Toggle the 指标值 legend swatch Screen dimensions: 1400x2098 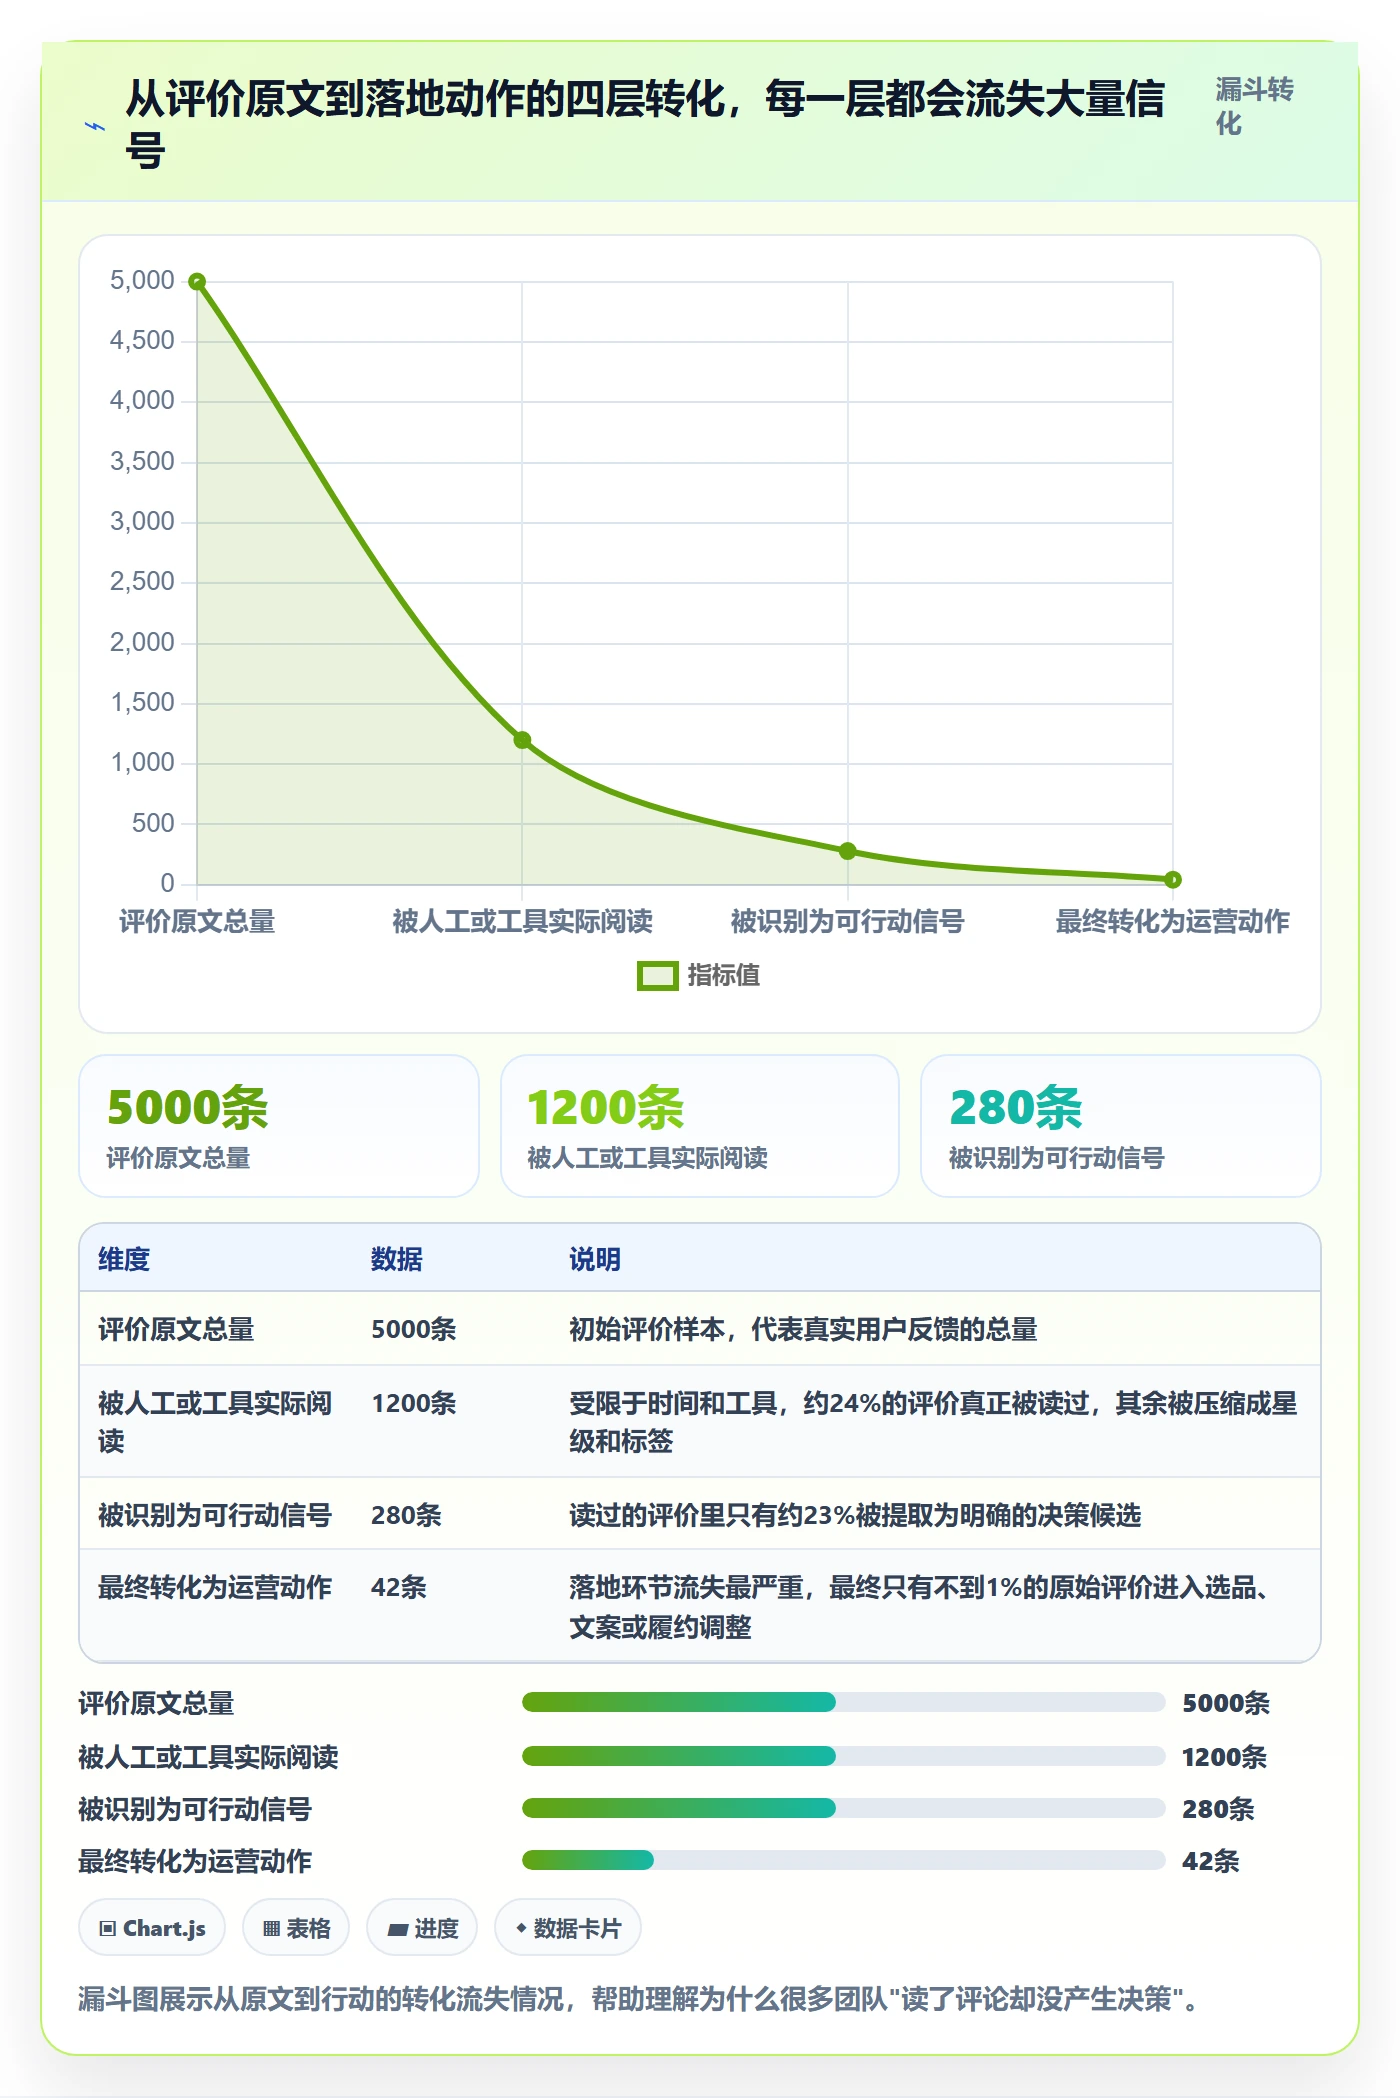click(657, 976)
